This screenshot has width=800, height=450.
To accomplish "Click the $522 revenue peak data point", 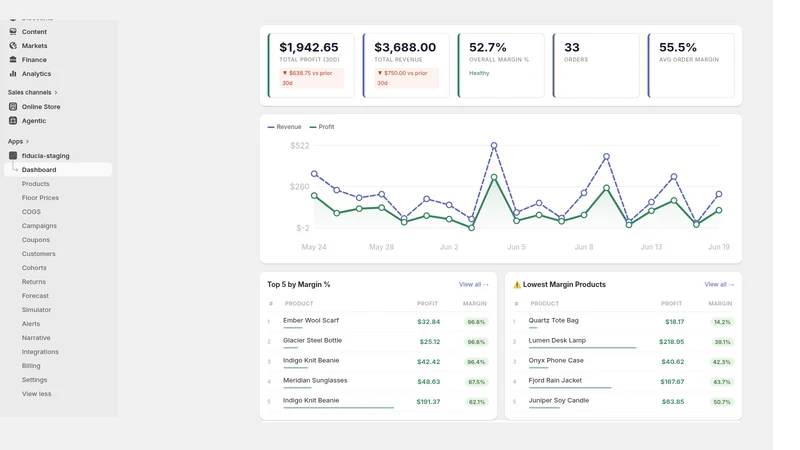I will tap(494, 146).
